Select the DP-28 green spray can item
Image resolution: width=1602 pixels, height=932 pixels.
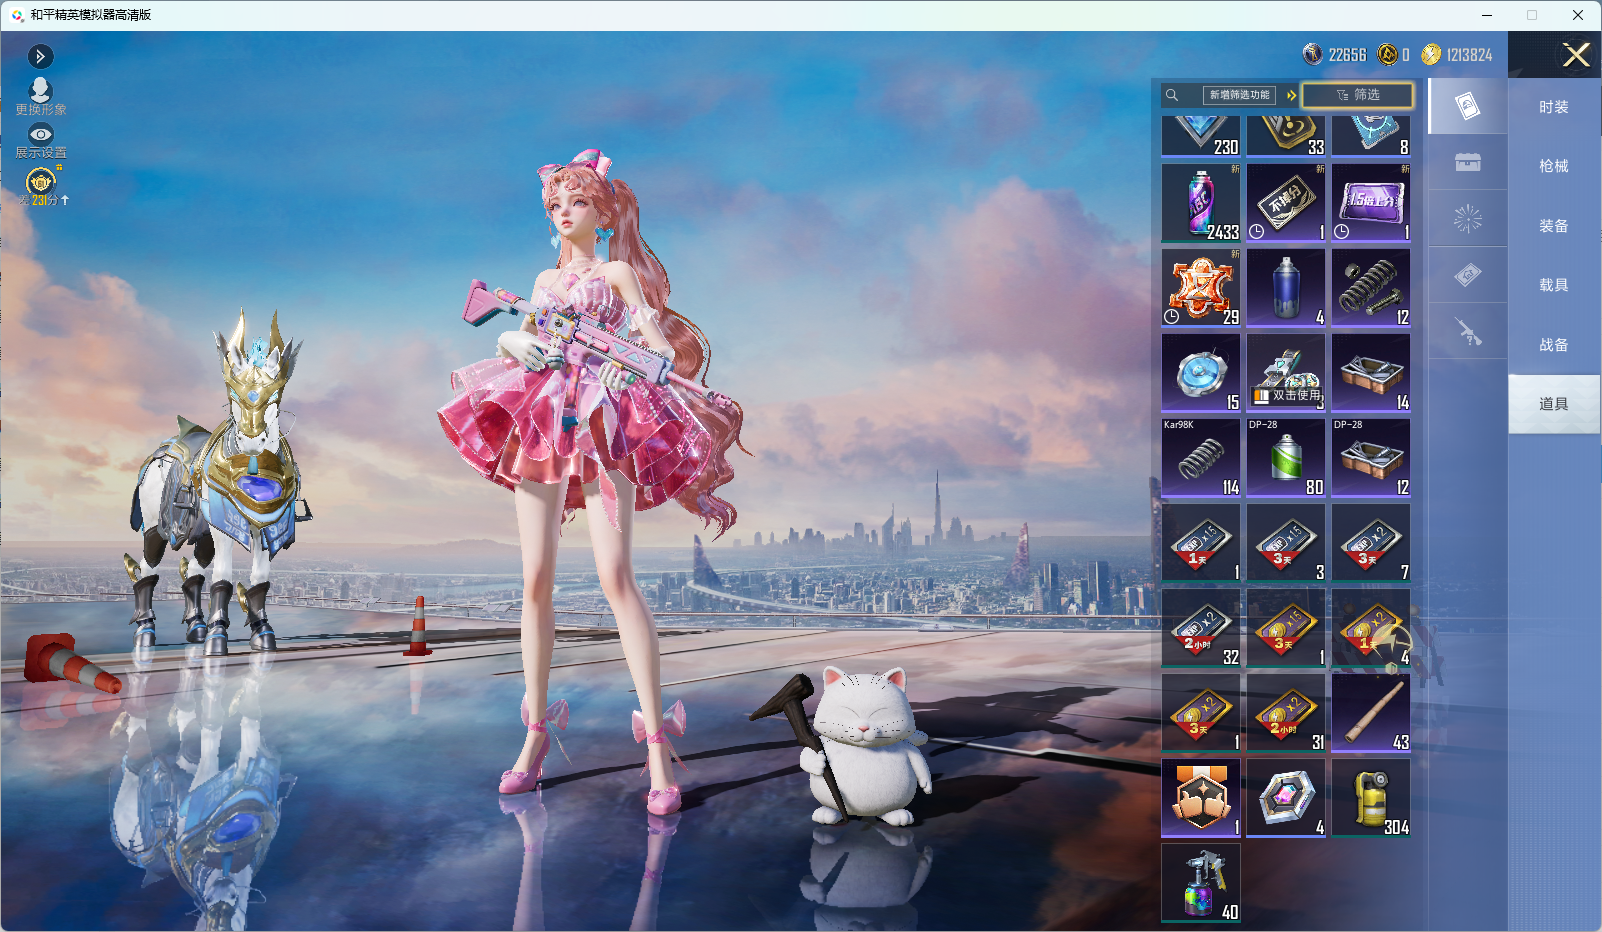click(x=1286, y=458)
